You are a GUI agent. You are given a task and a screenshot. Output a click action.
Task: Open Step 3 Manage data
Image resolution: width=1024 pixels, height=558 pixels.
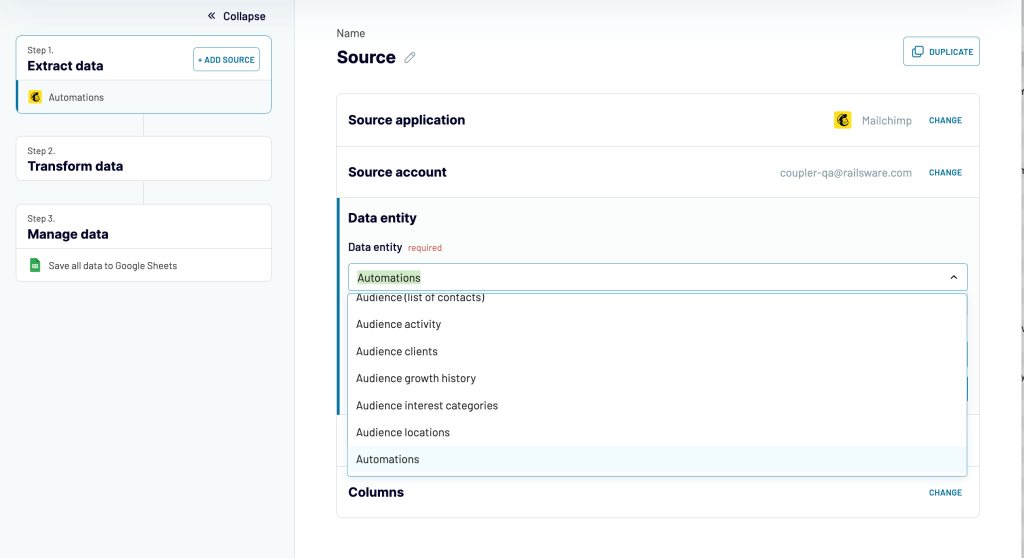144,227
